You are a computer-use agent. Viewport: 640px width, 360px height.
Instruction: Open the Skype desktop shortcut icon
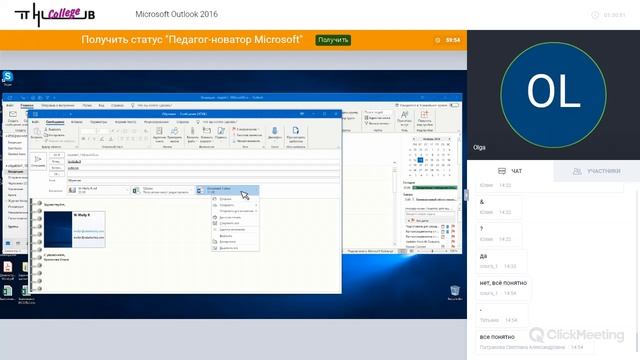point(7,78)
